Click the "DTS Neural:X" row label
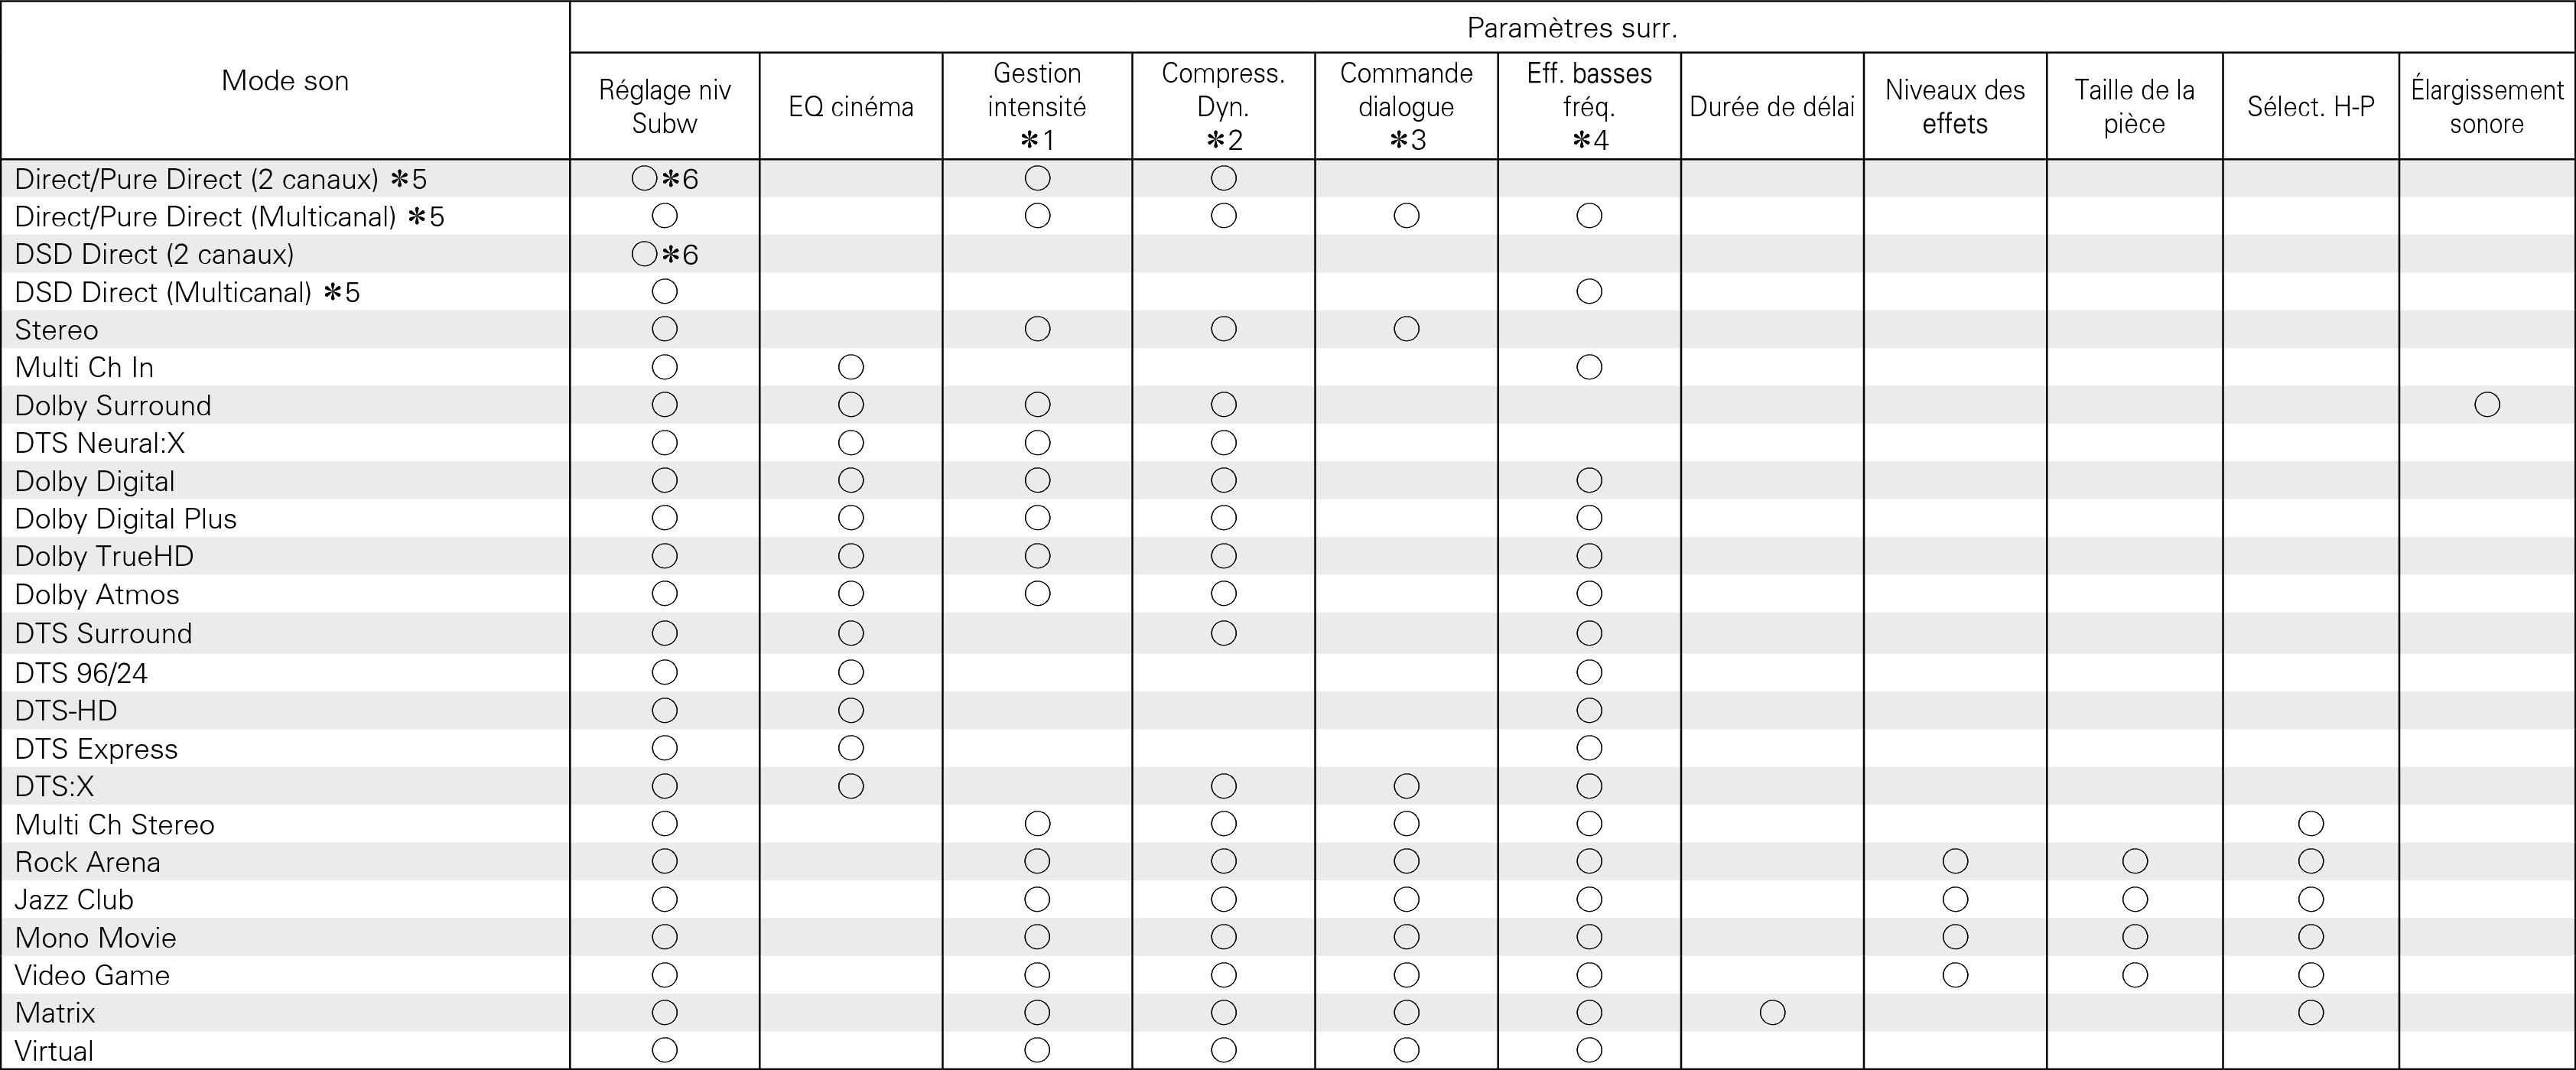 100,443
